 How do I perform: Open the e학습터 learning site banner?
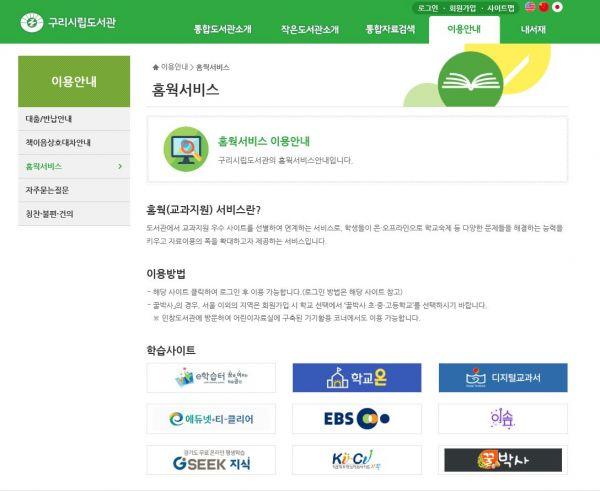coord(211,378)
